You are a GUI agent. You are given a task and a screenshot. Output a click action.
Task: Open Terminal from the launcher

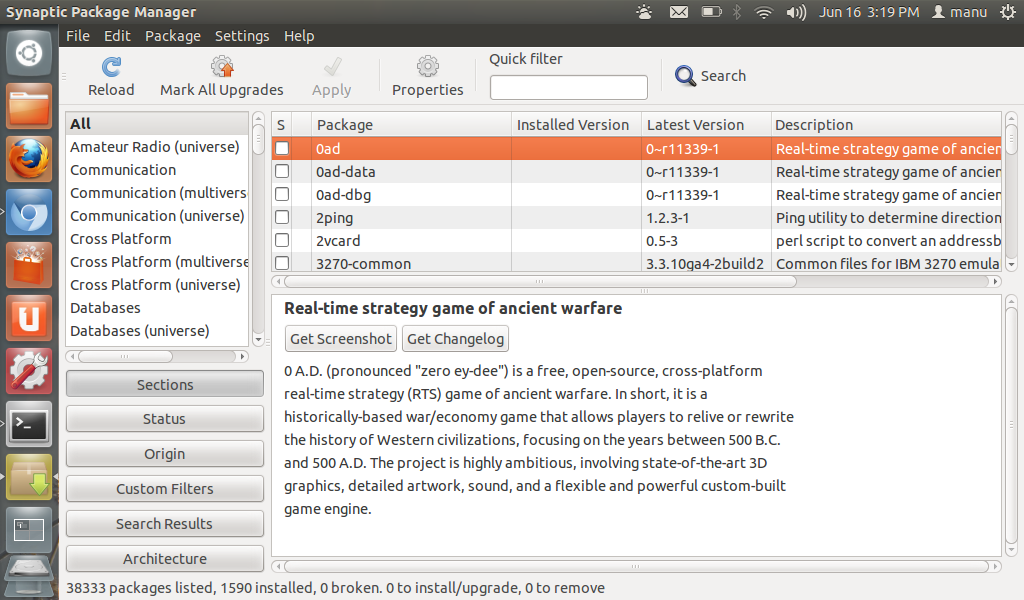pyautogui.click(x=29, y=424)
